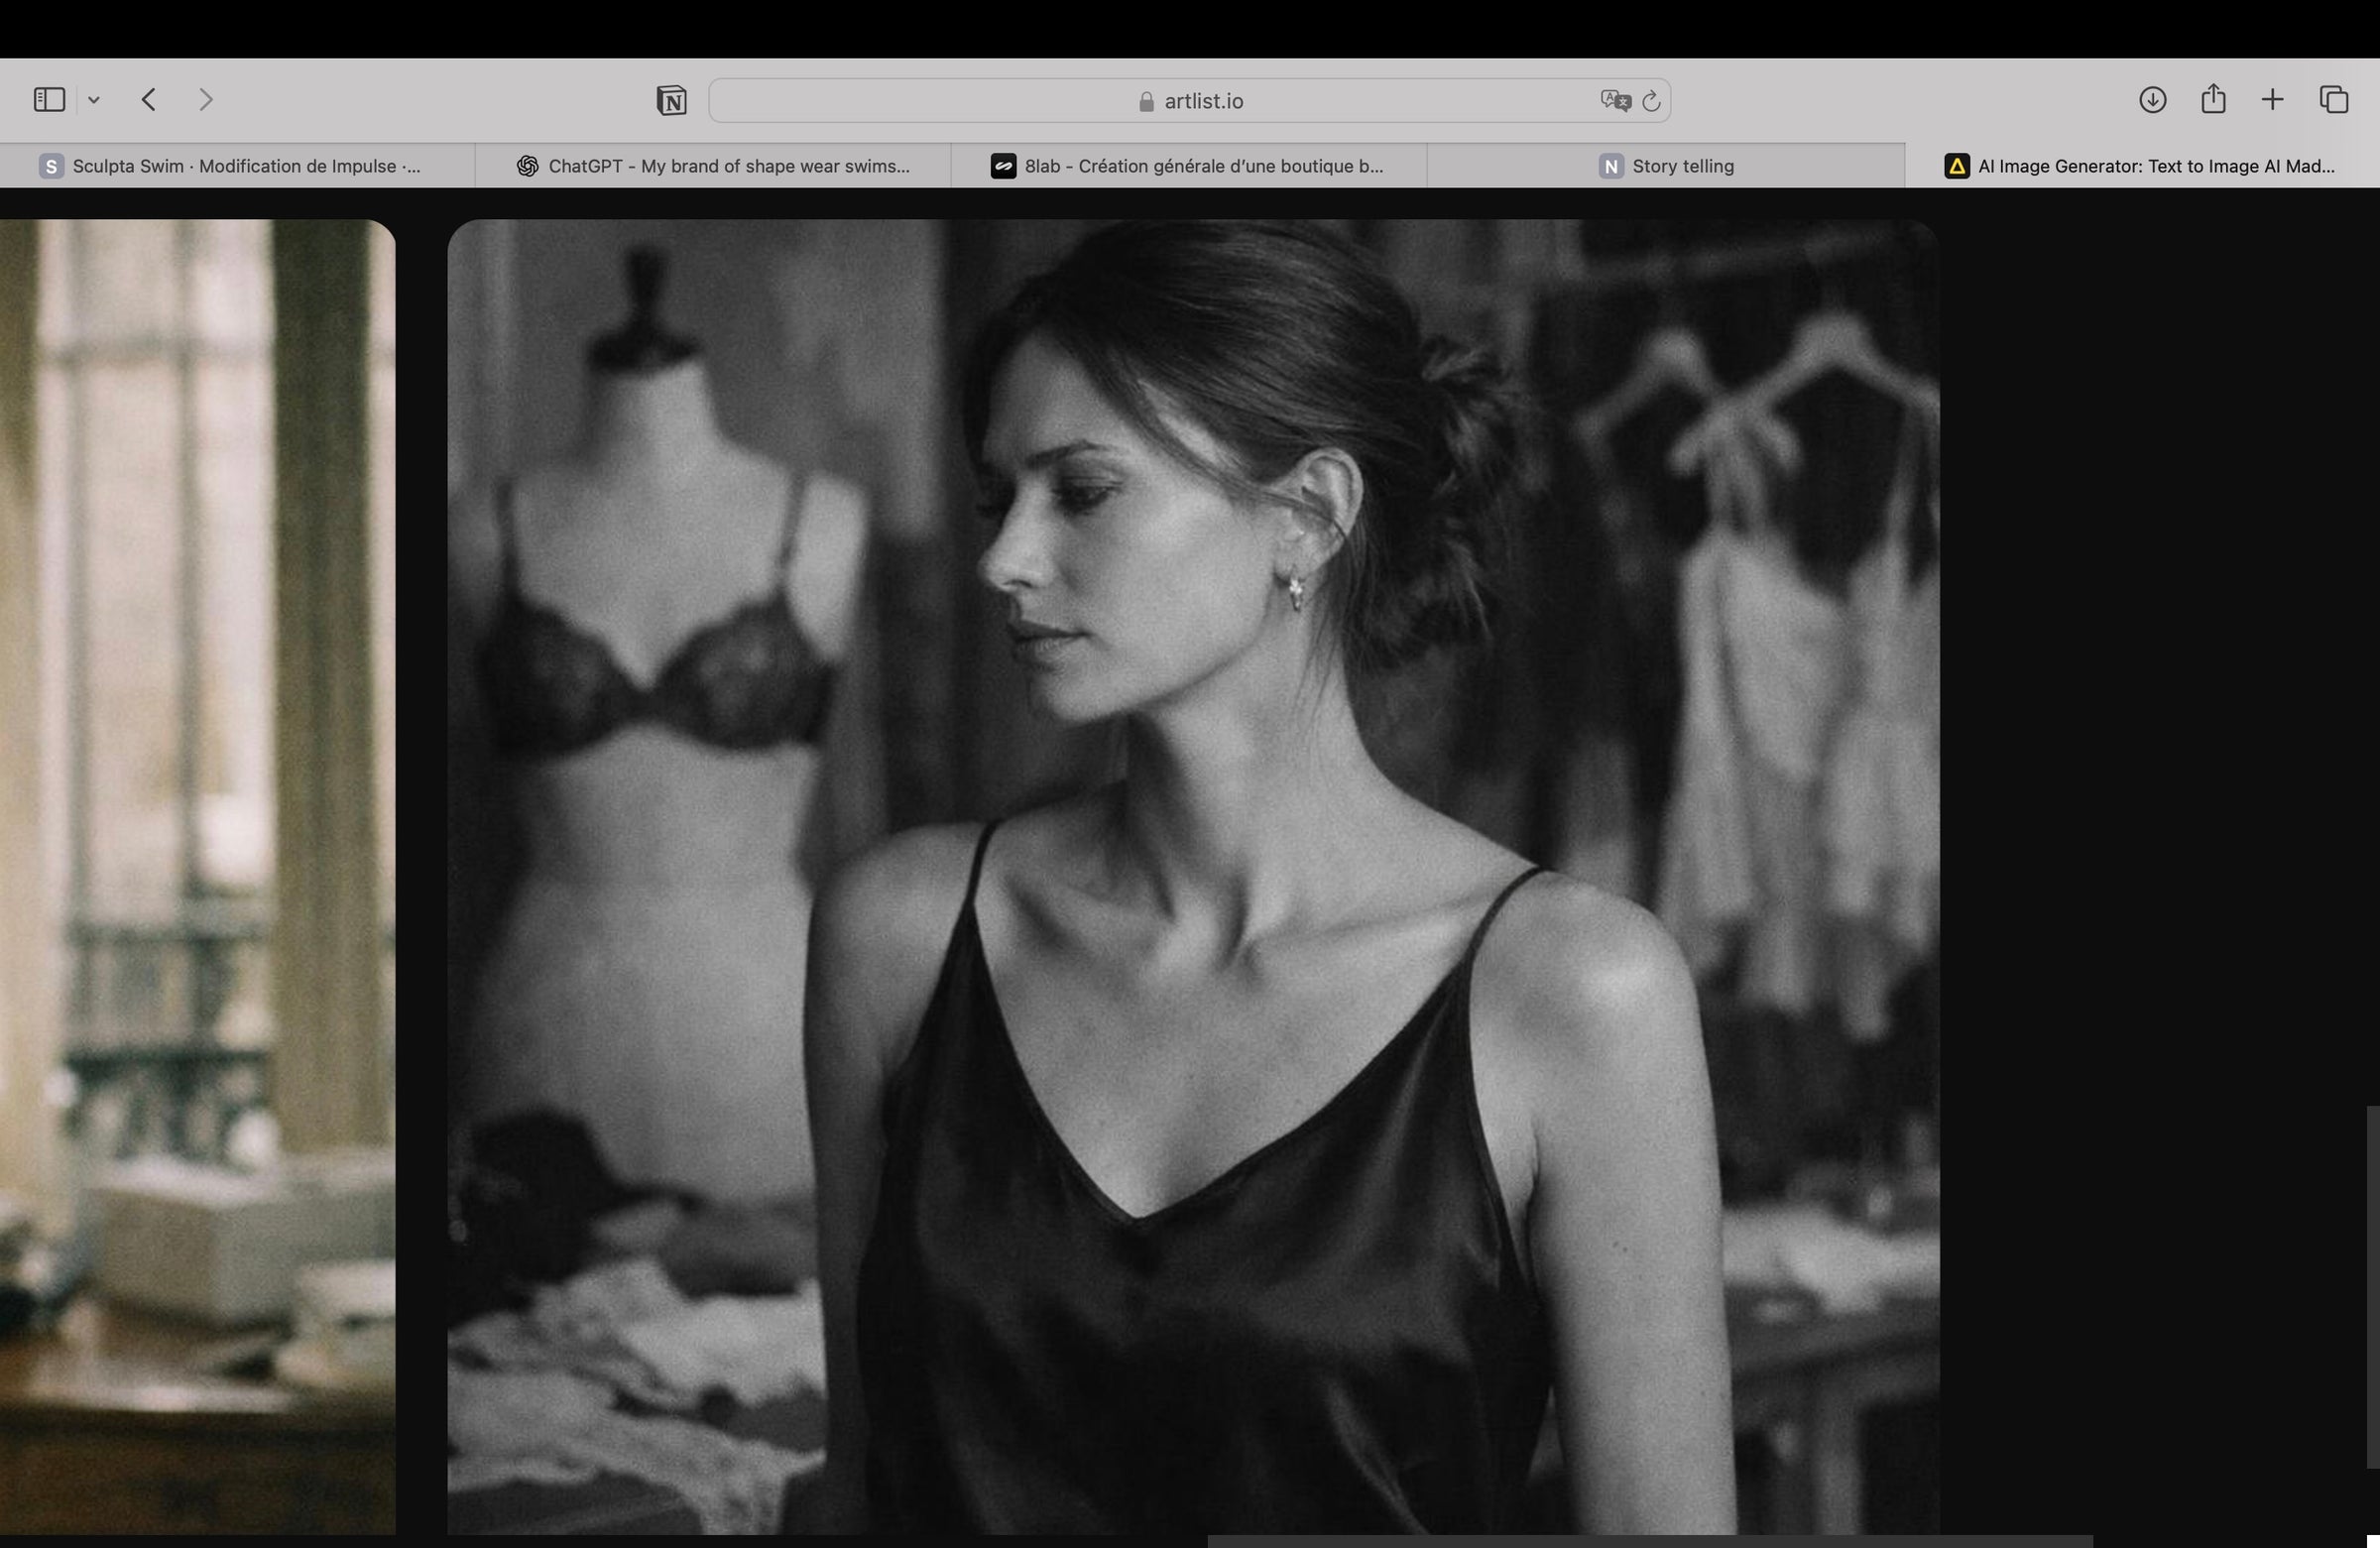
Task: Open the Notion web clipper extension
Action: pos(671,101)
